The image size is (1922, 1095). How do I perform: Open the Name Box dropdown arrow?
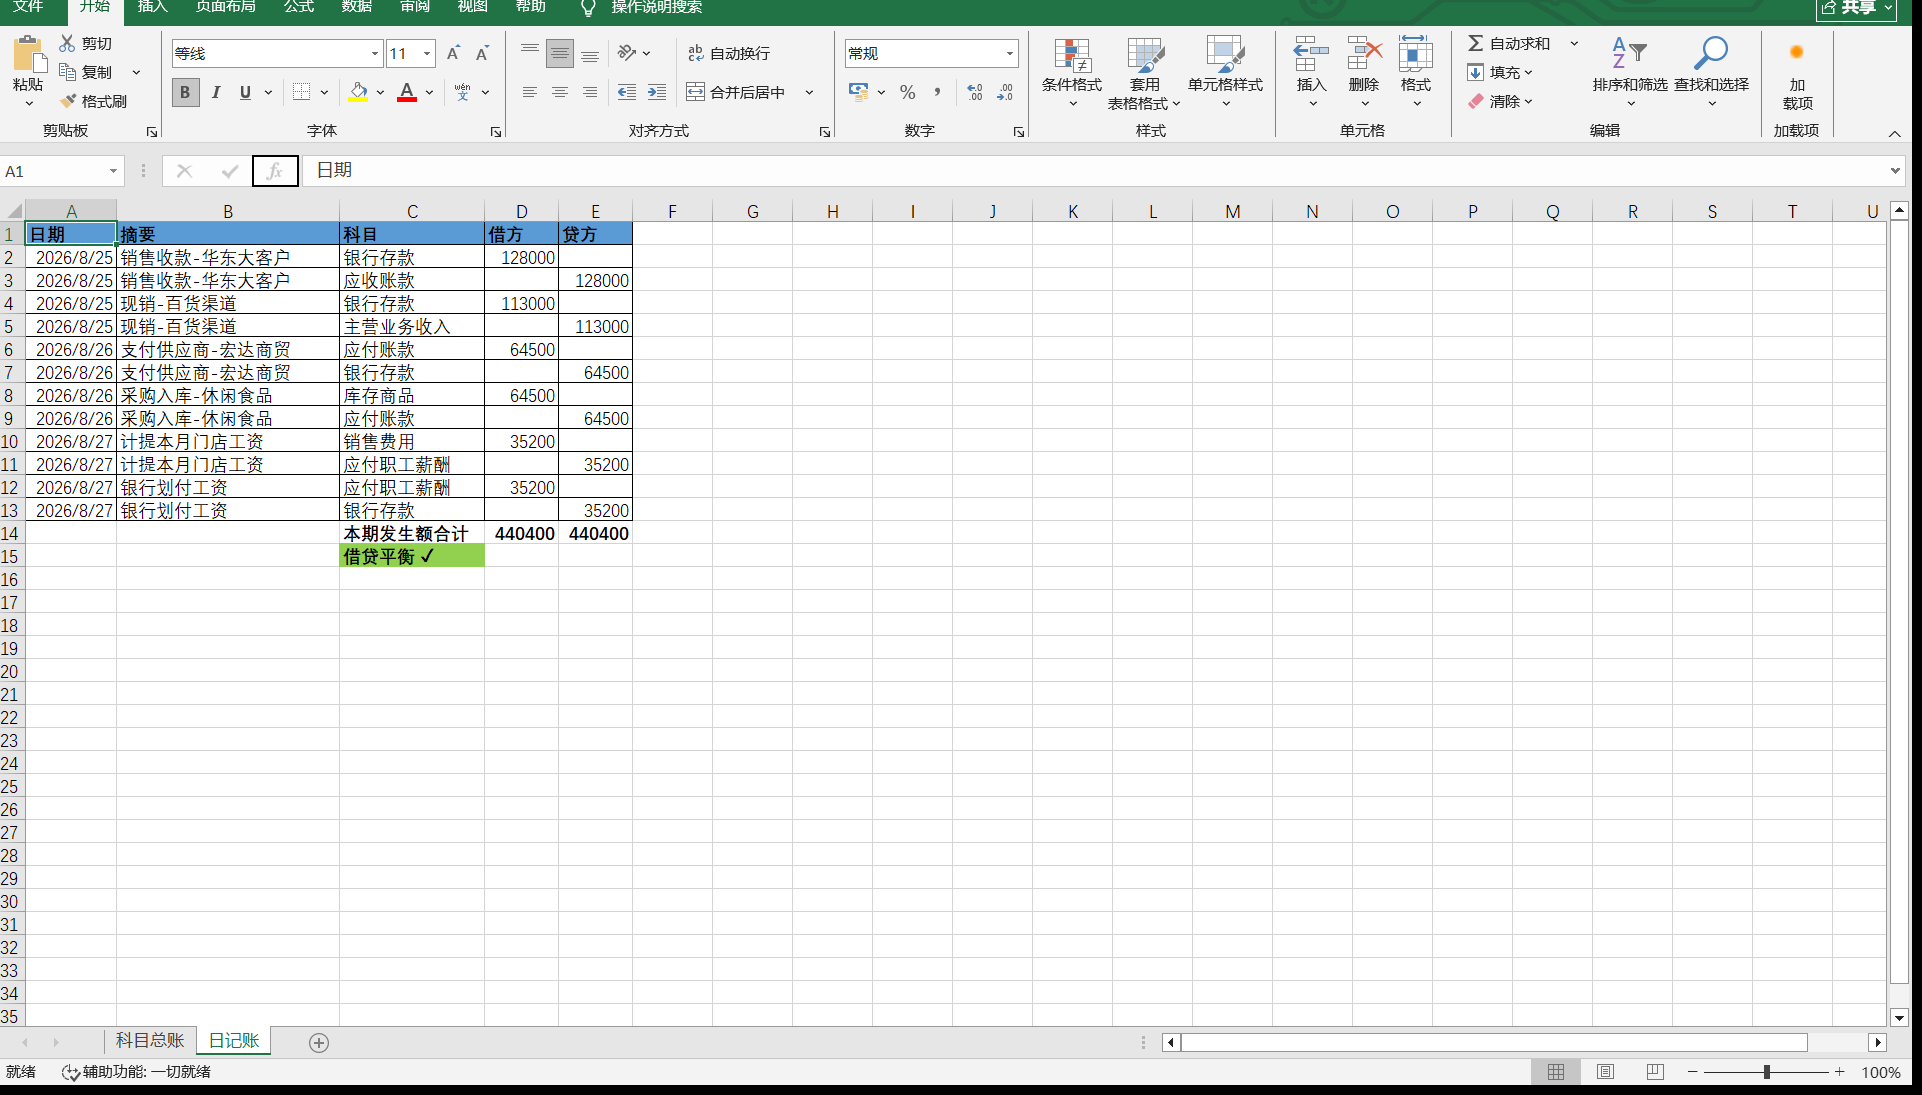(113, 171)
